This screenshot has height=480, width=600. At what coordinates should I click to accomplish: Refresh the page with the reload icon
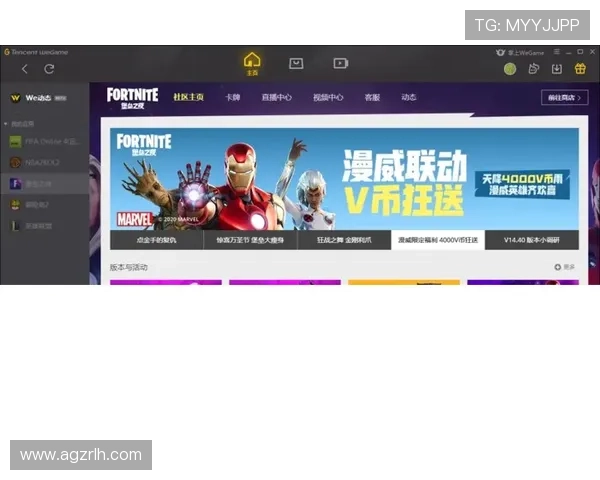click(49, 69)
